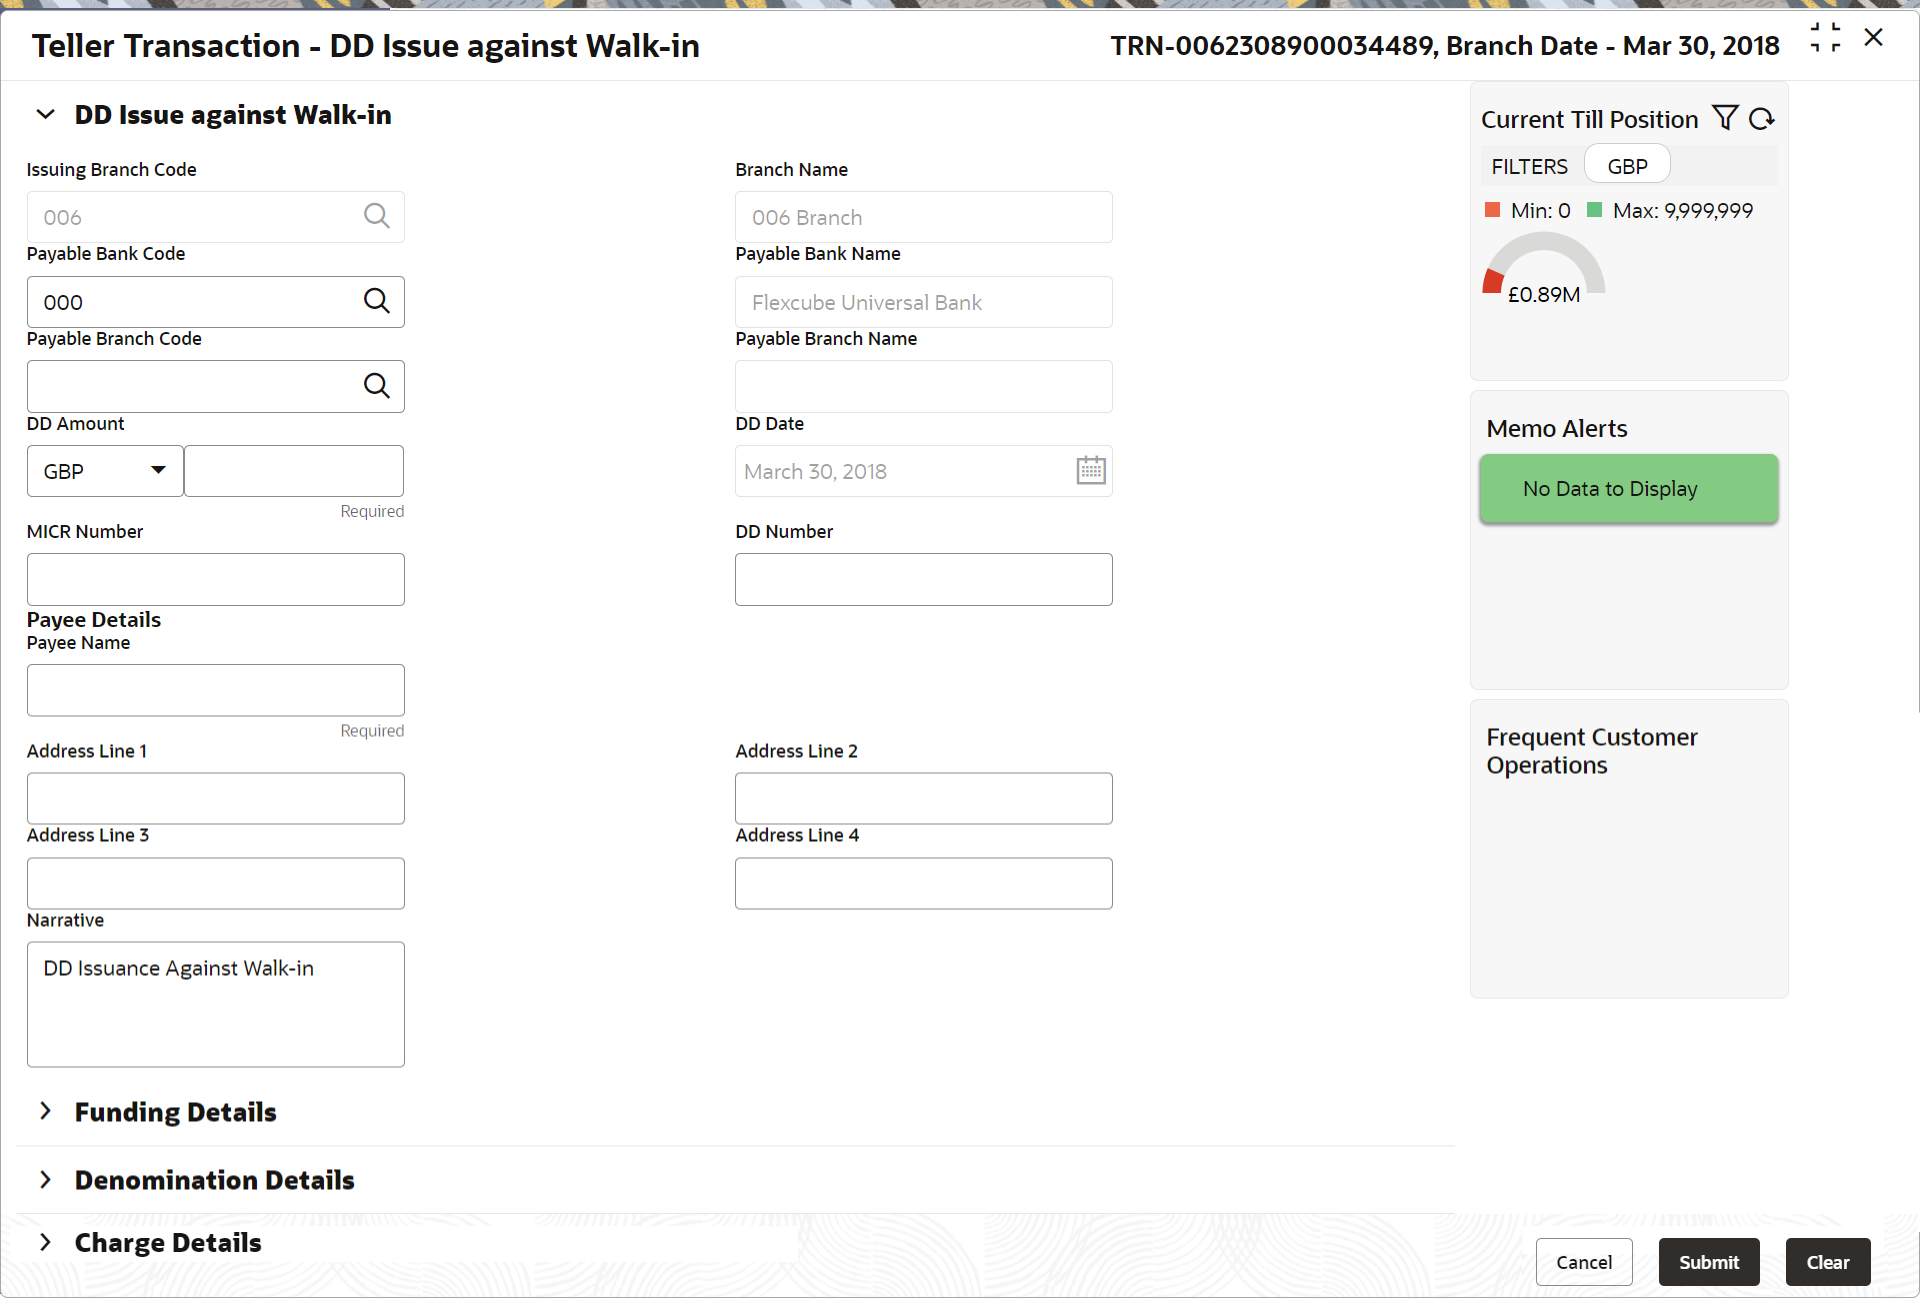
Task: Select the GBP filter chip
Action: 1627,166
